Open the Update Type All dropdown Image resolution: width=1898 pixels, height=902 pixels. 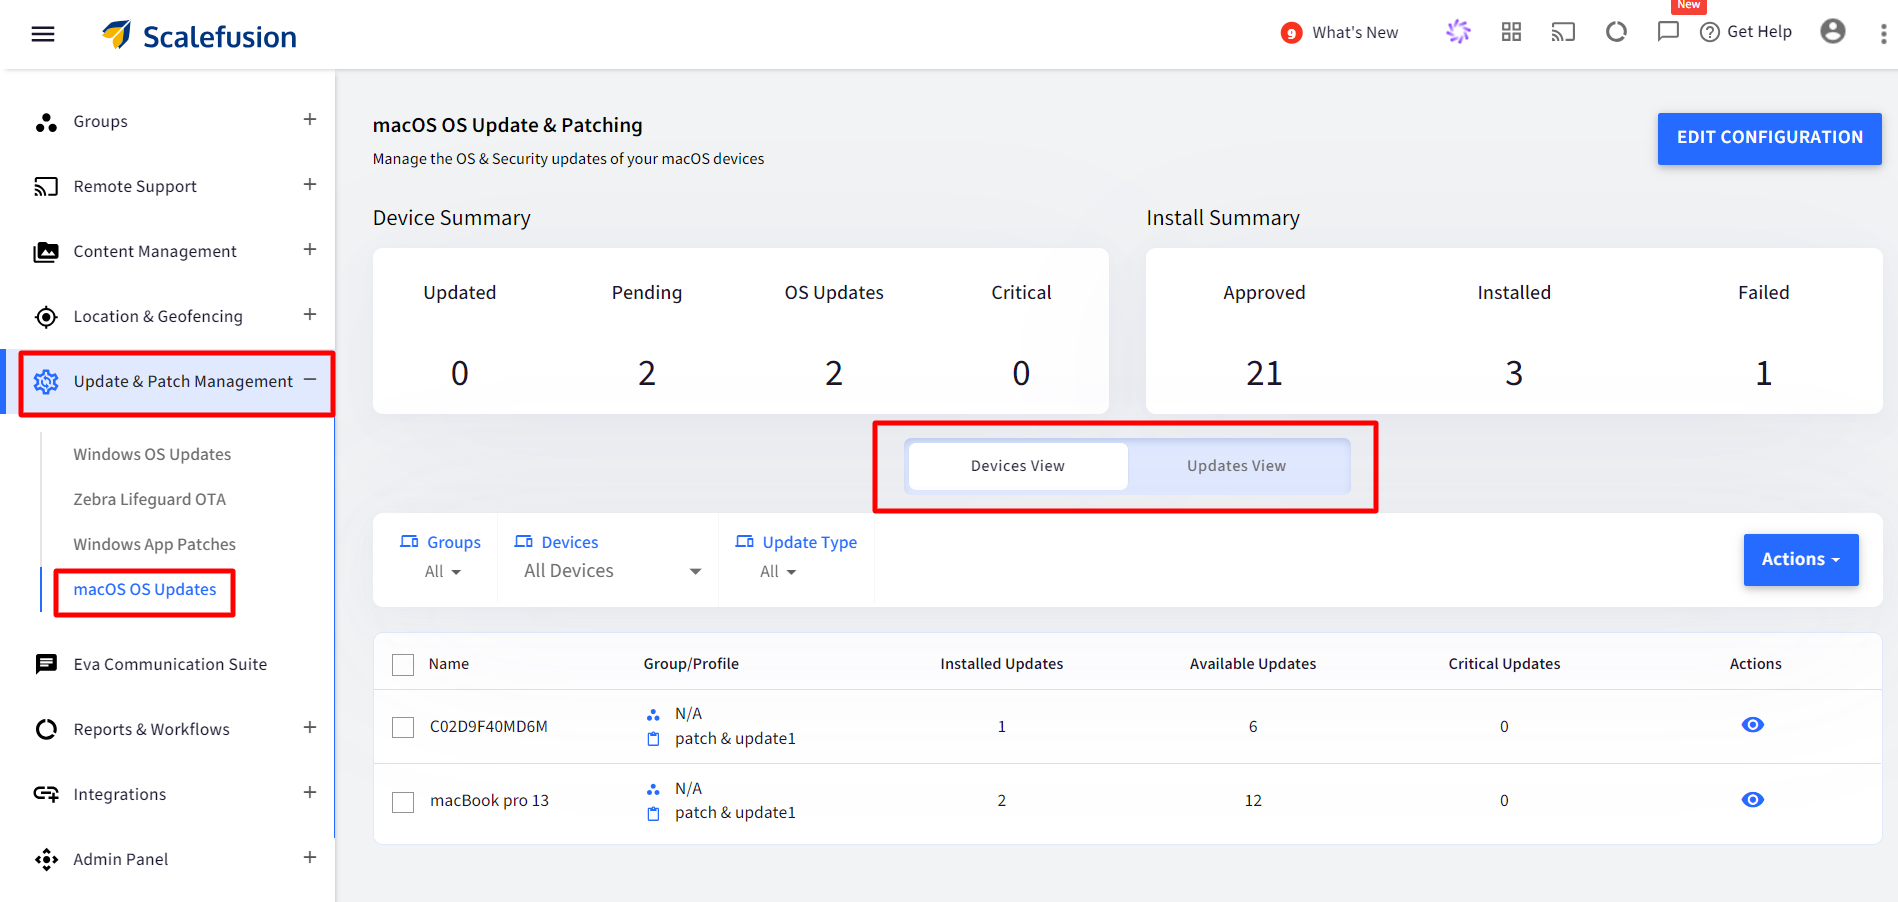[777, 572]
